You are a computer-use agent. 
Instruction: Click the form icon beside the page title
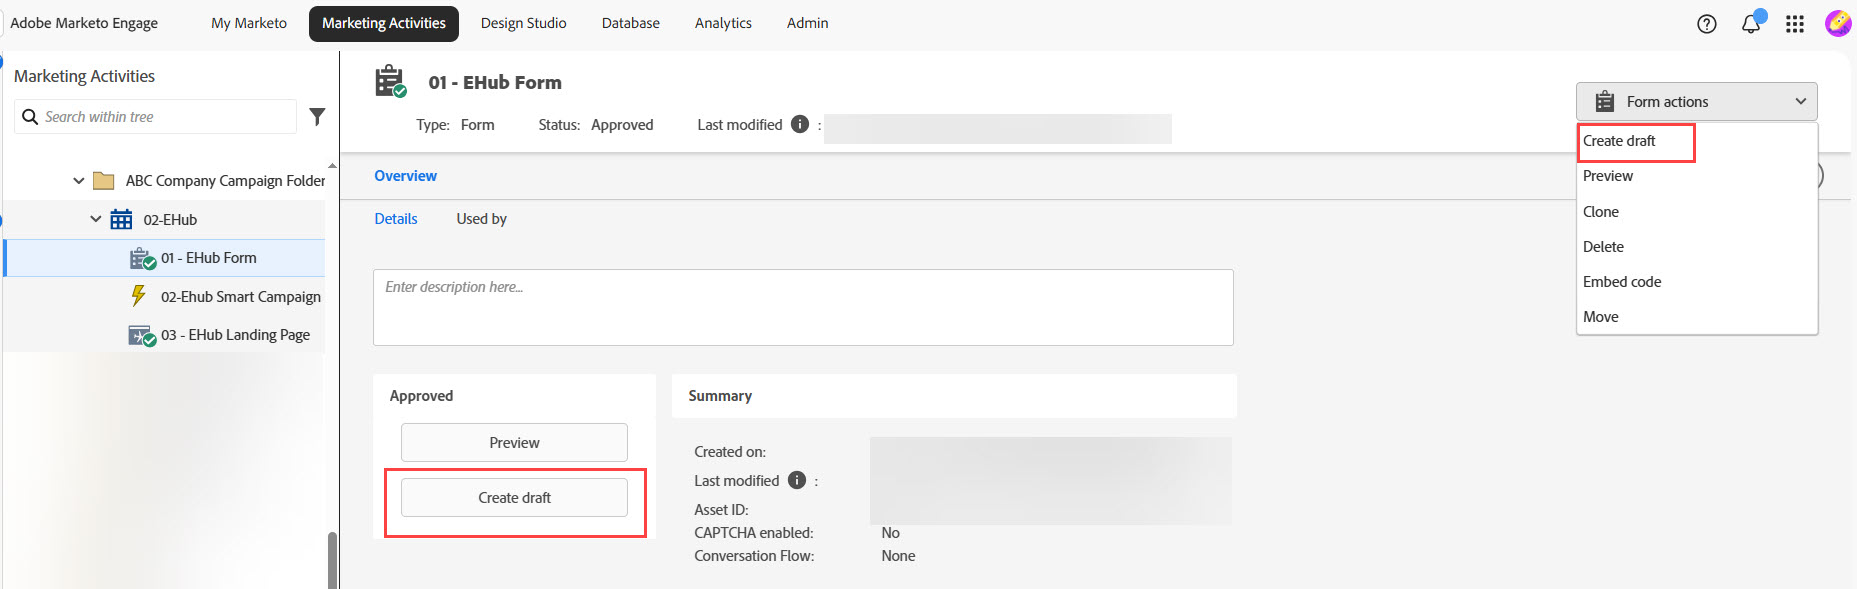(390, 81)
